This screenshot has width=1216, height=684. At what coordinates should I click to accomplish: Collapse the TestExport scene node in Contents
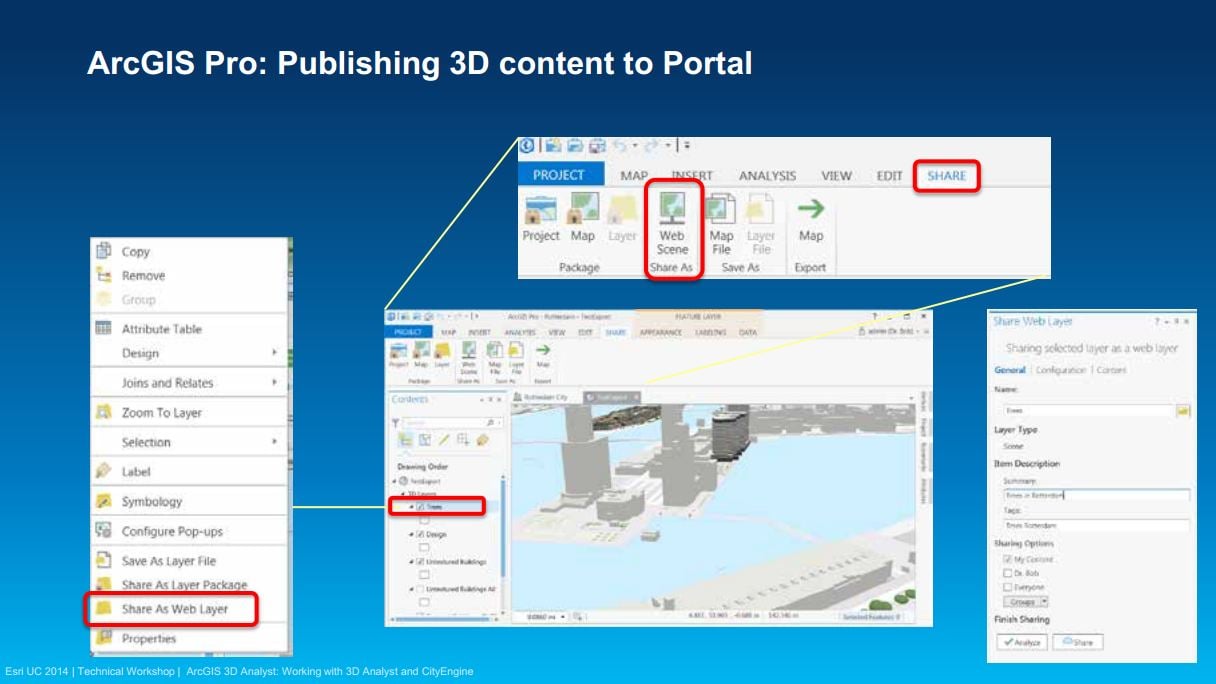point(393,481)
